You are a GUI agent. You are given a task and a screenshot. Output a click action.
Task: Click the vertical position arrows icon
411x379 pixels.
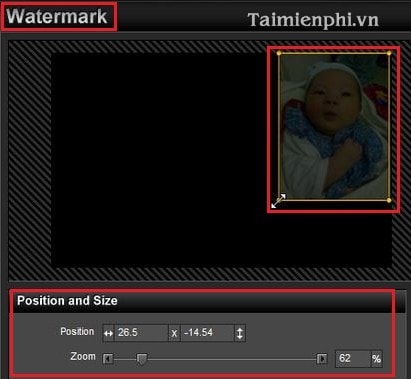point(240,333)
